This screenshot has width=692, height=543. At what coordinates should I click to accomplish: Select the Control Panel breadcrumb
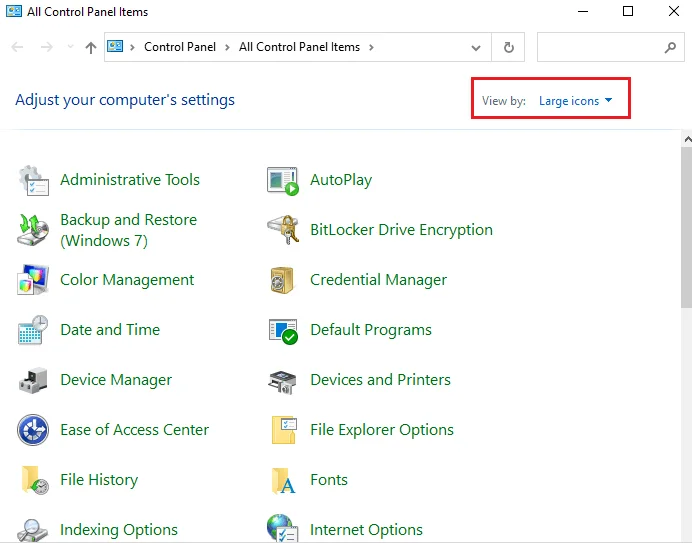pyautogui.click(x=180, y=47)
